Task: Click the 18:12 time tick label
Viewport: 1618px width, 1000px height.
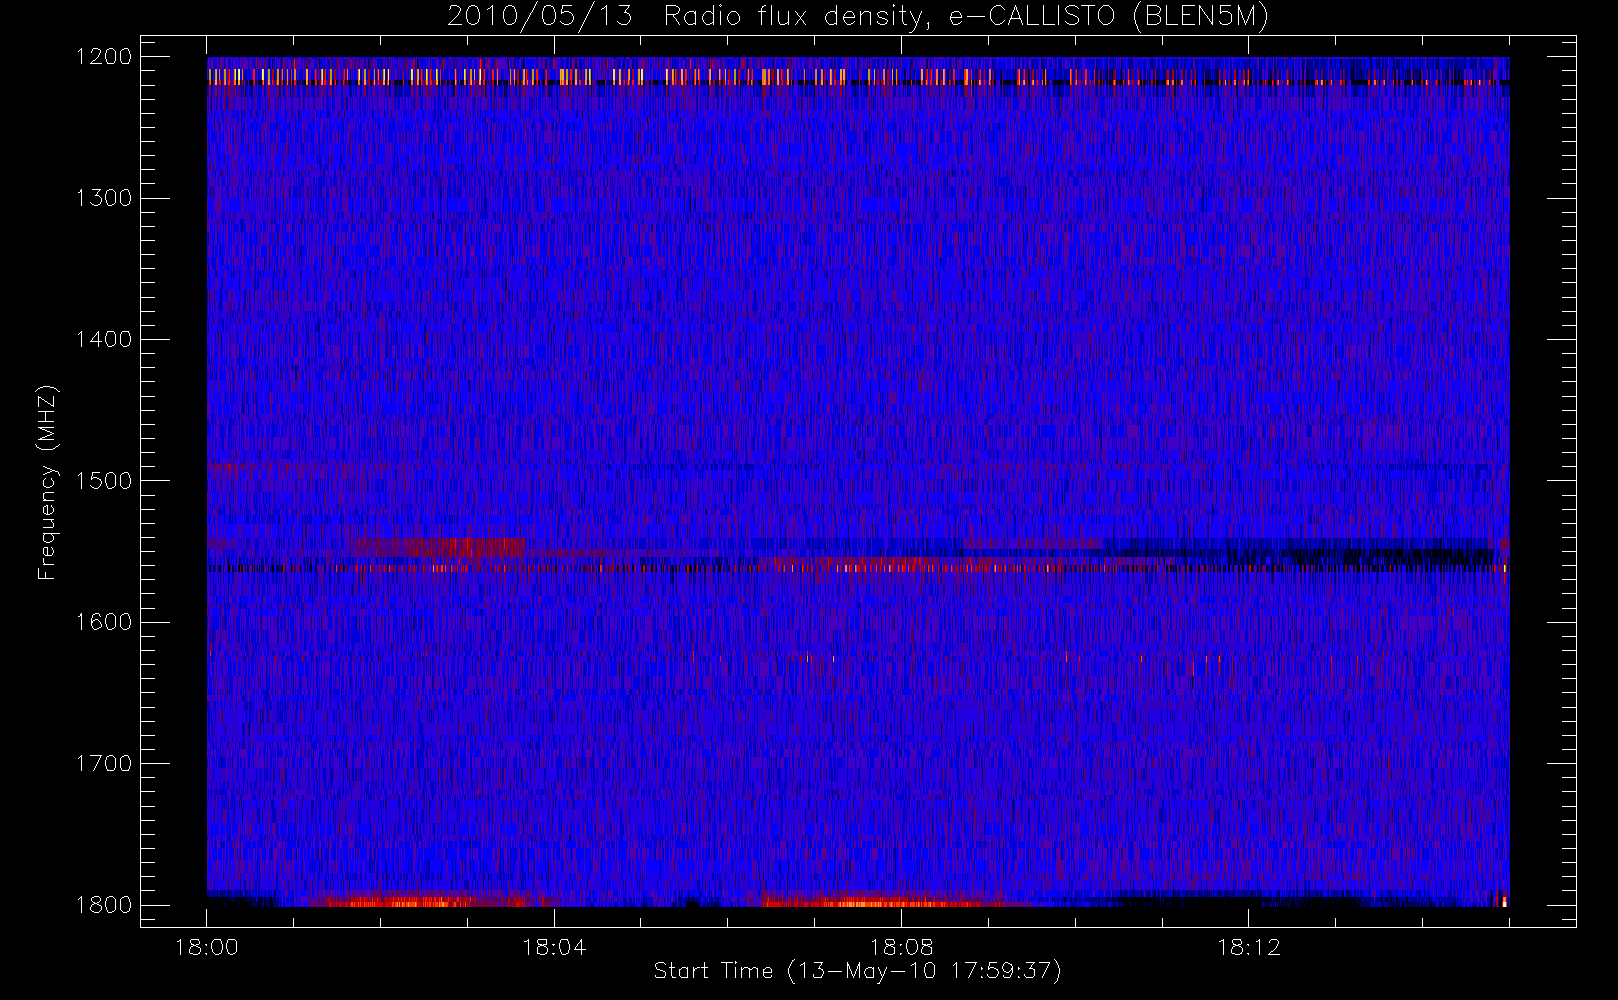Action: tap(1248, 947)
